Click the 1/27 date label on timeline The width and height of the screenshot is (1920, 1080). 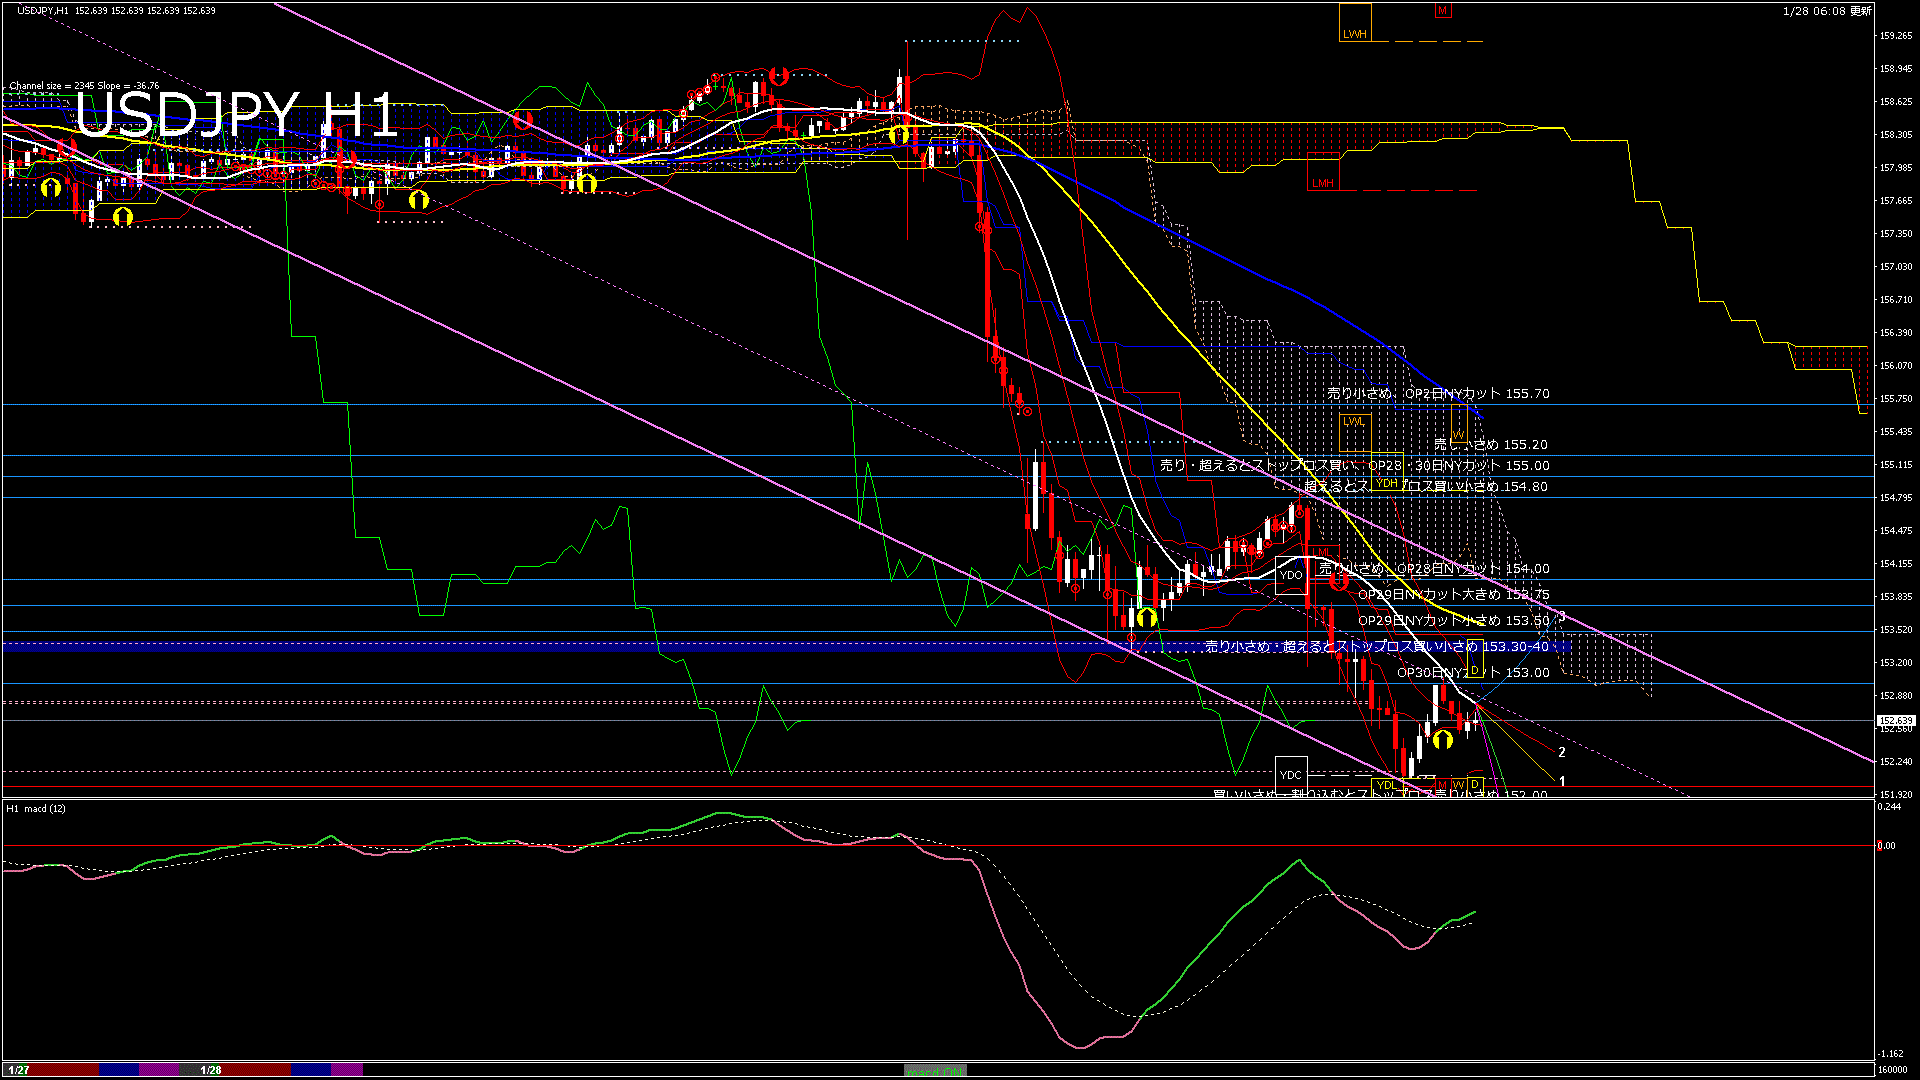coord(18,1070)
